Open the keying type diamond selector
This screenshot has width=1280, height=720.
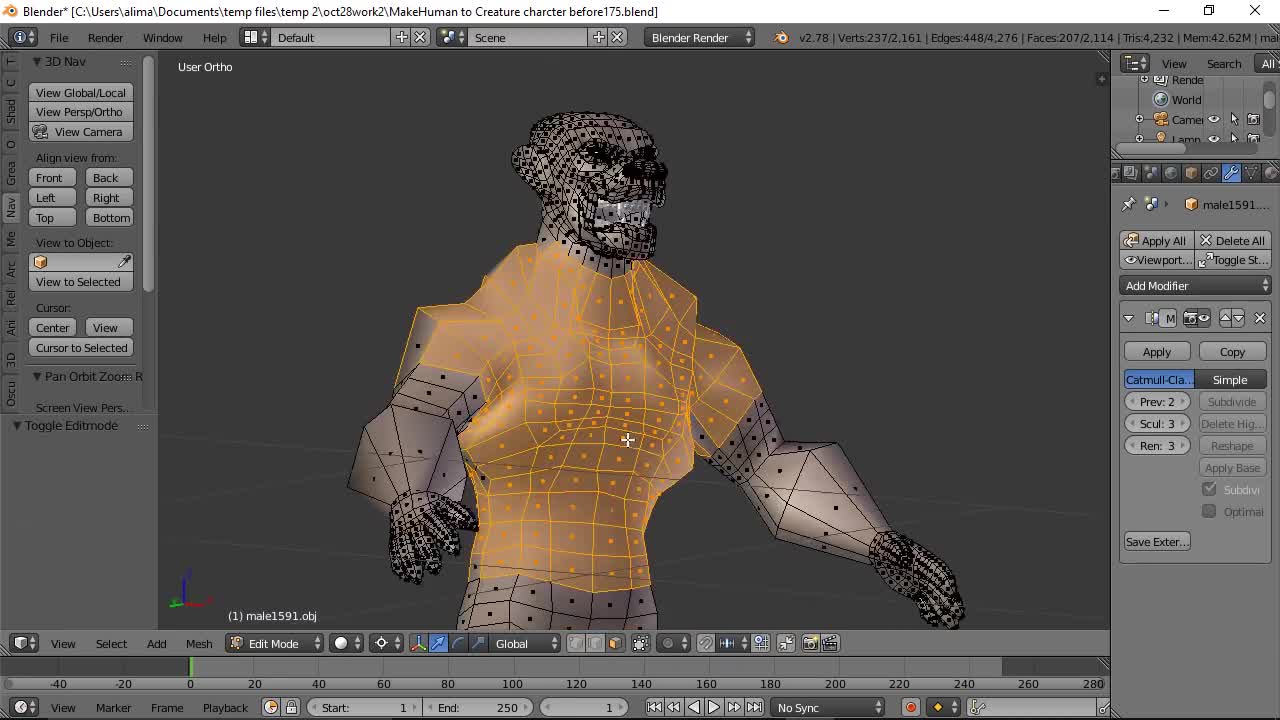click(x=944, y=707)
